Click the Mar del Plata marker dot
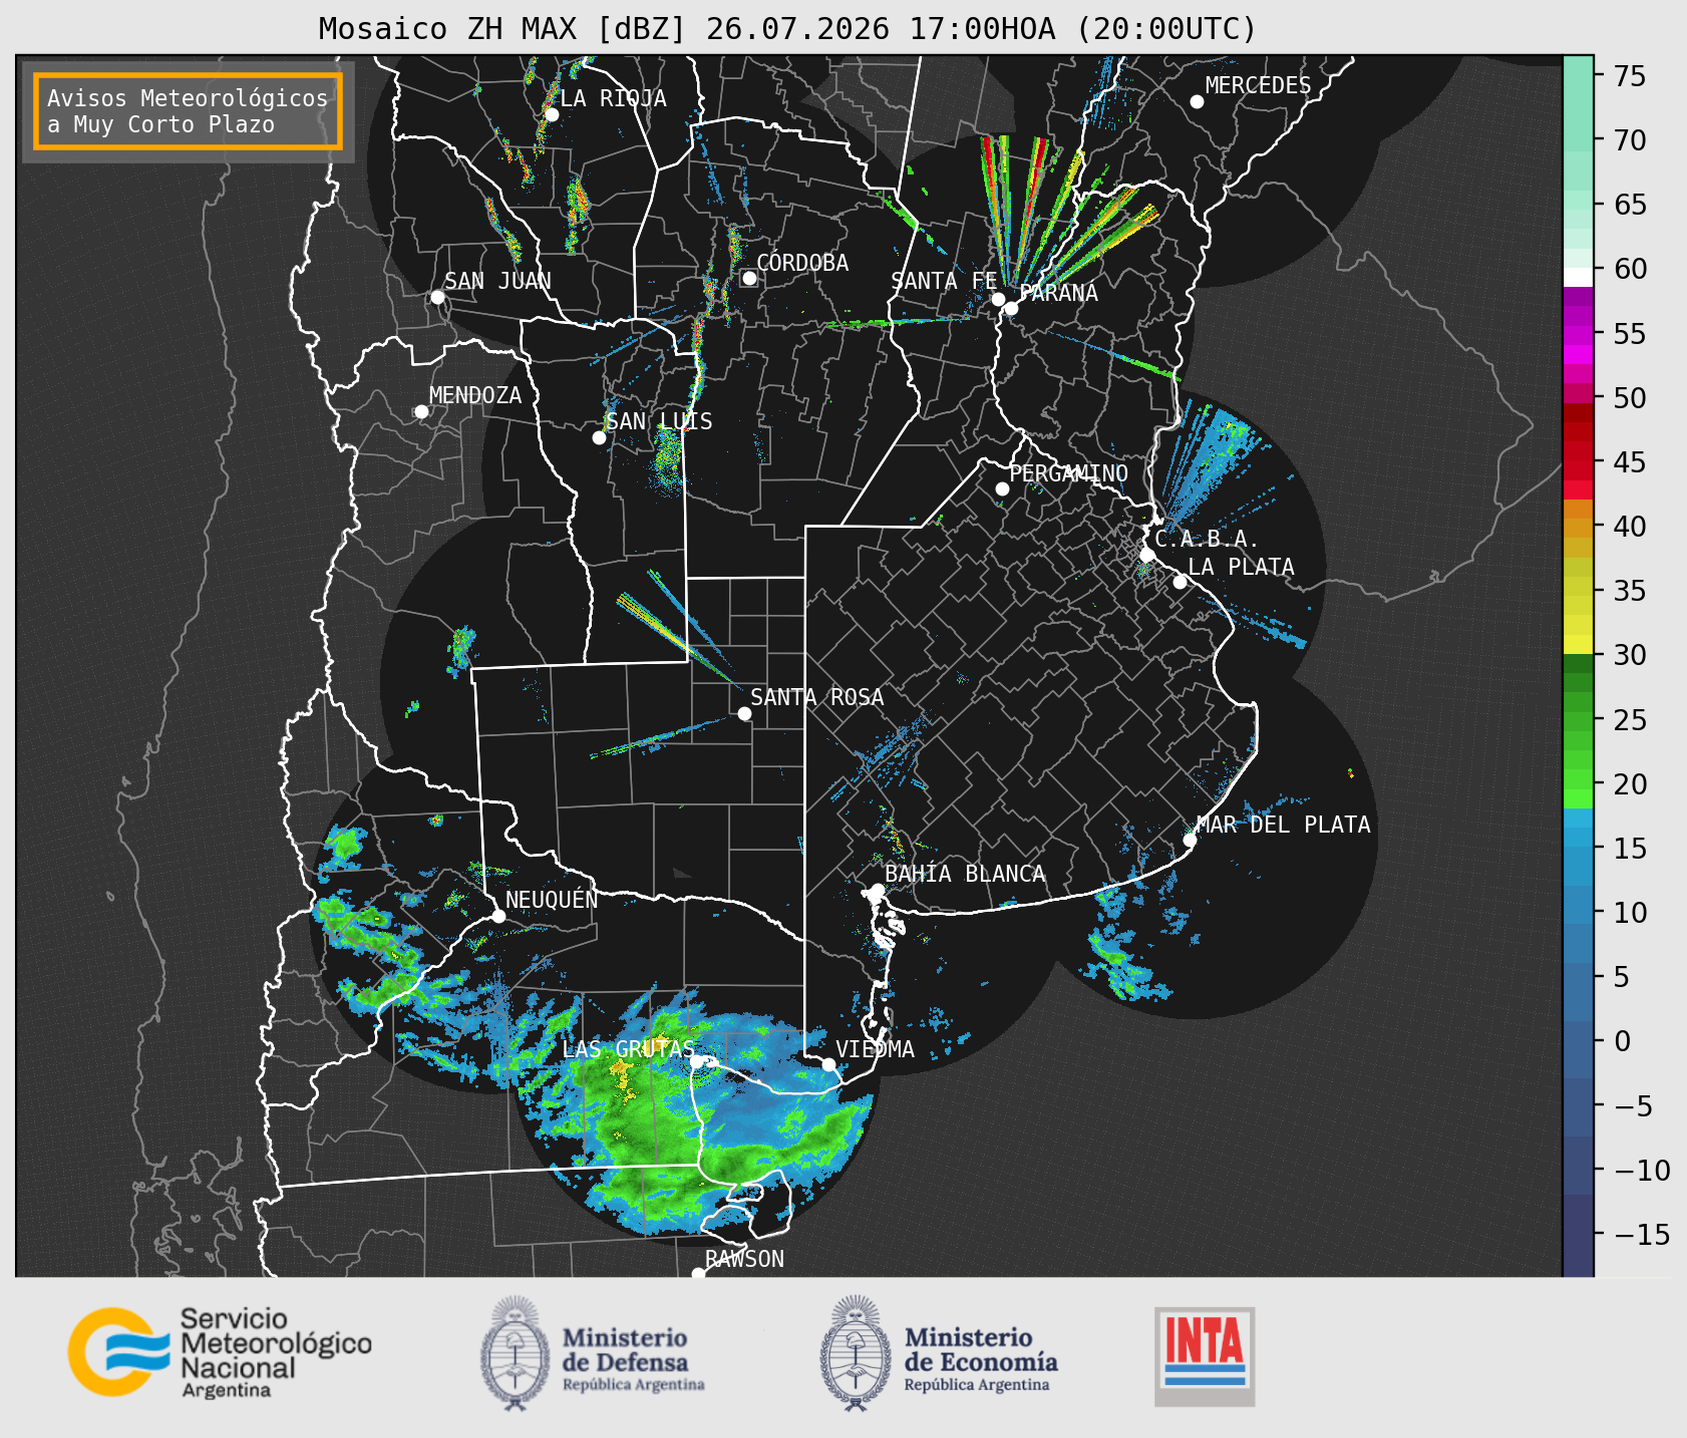Viewport: 1687px width, 1438px height. (1190, 840)
